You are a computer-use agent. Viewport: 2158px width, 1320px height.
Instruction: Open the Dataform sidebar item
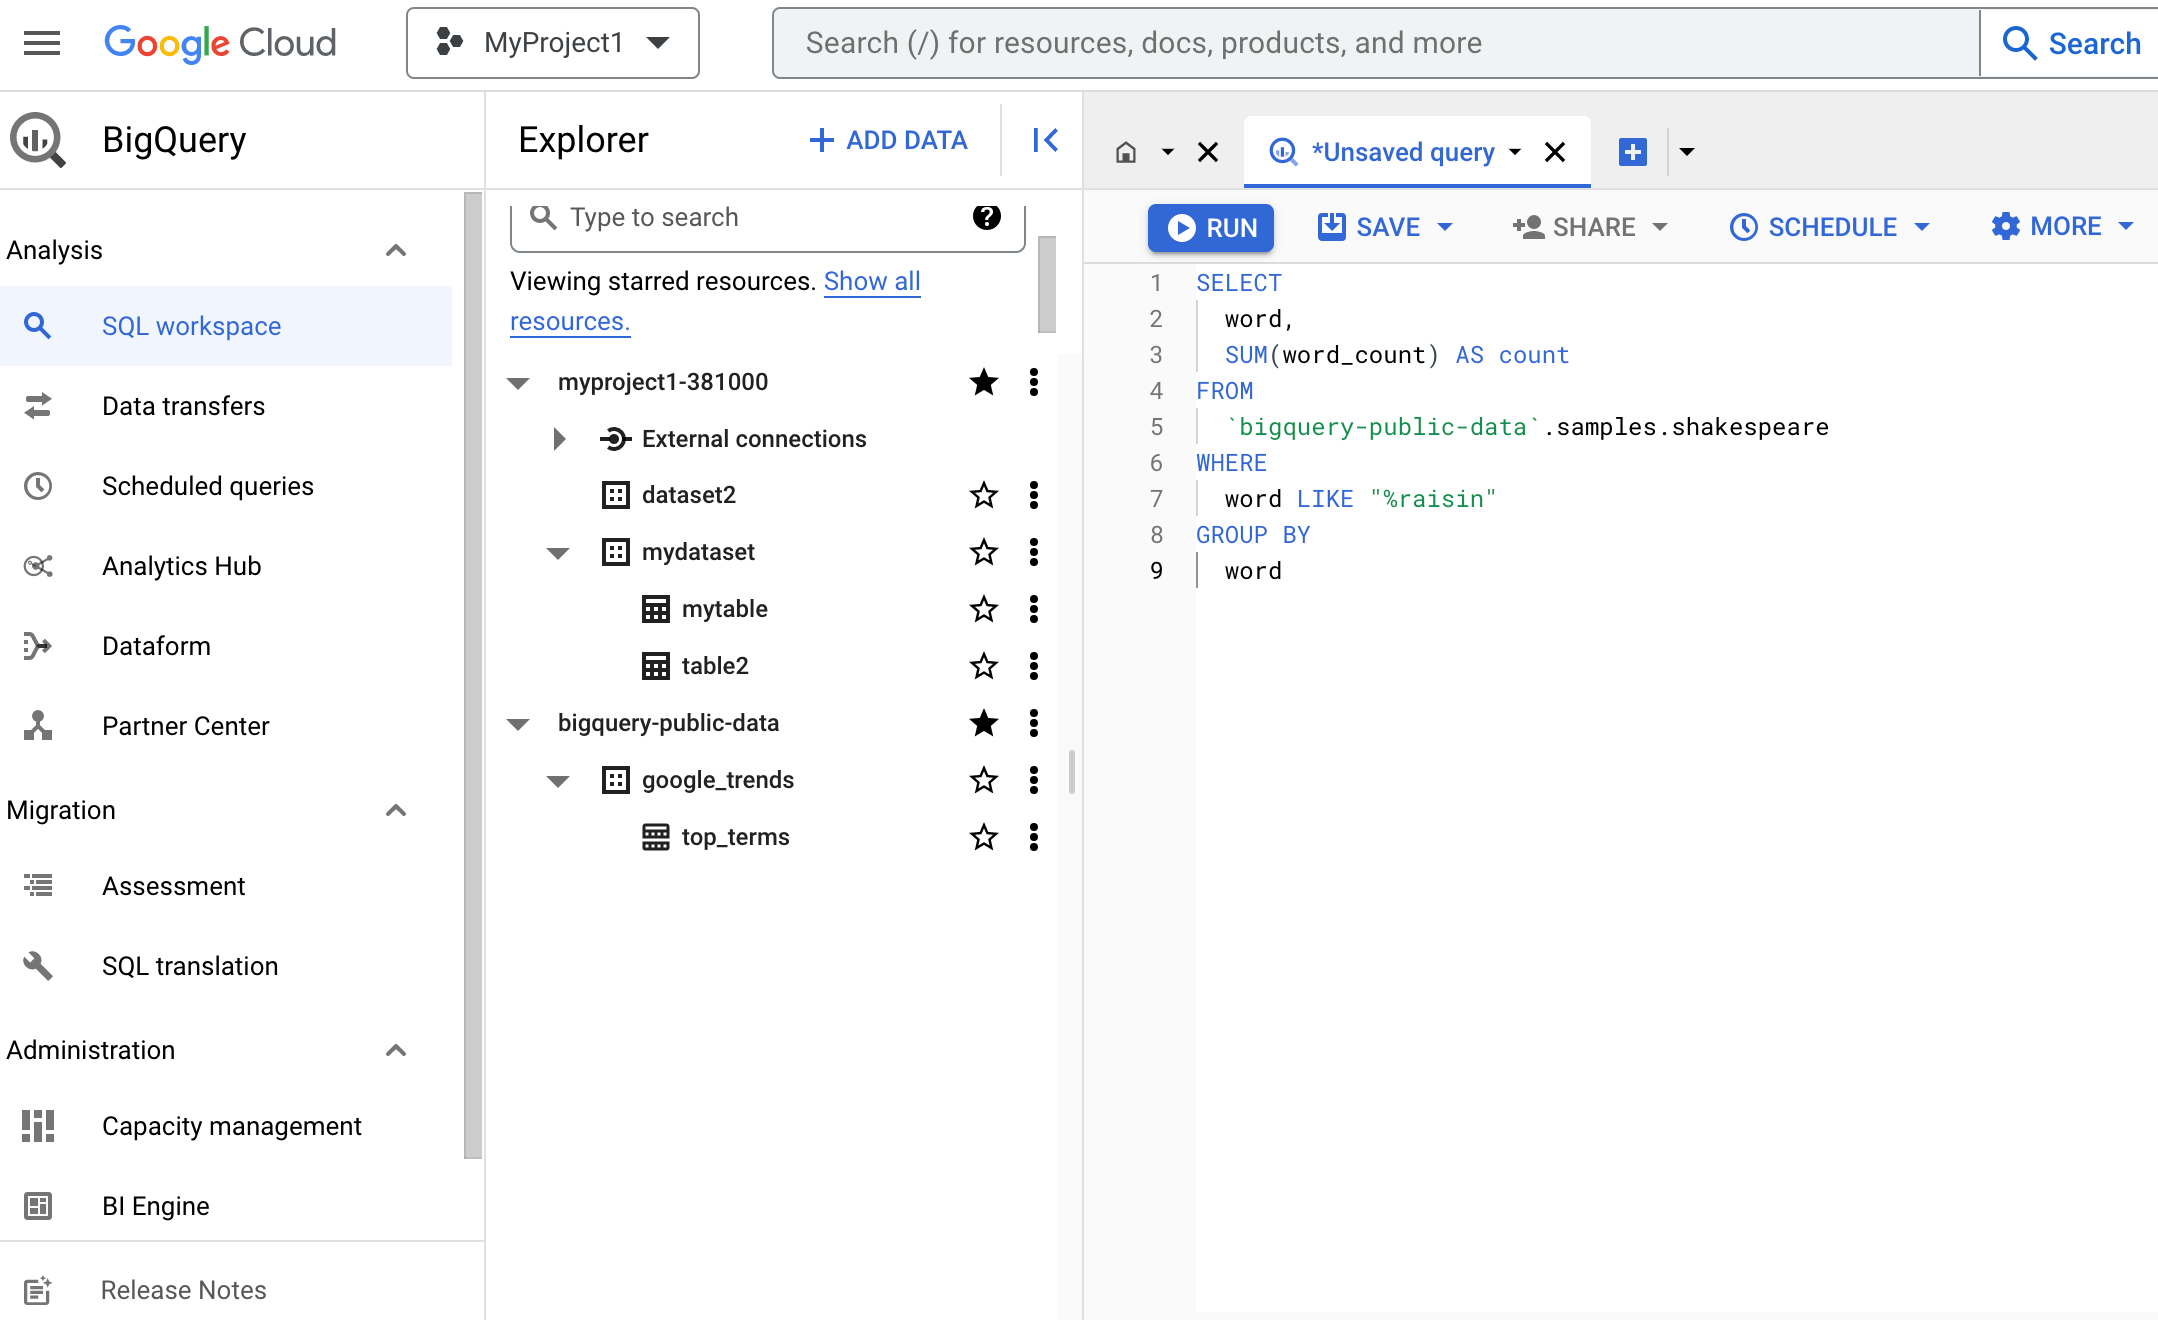pyautogui.click(x=156, y=646)
